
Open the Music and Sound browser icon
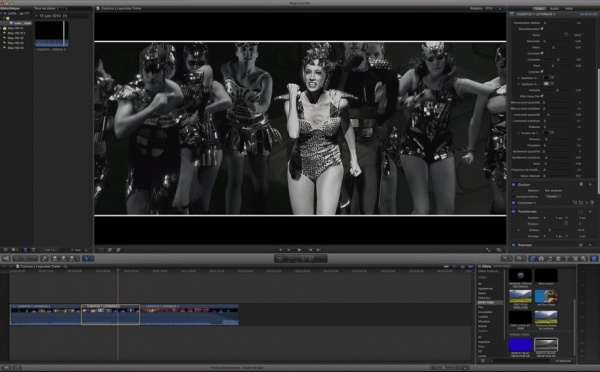pyautogui.click(x=550, y=259)
